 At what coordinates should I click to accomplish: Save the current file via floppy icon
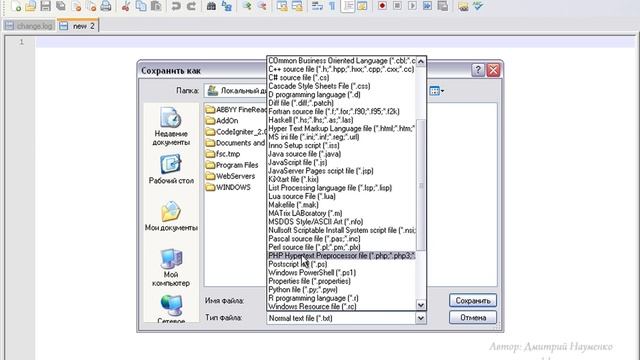[46, 6]
